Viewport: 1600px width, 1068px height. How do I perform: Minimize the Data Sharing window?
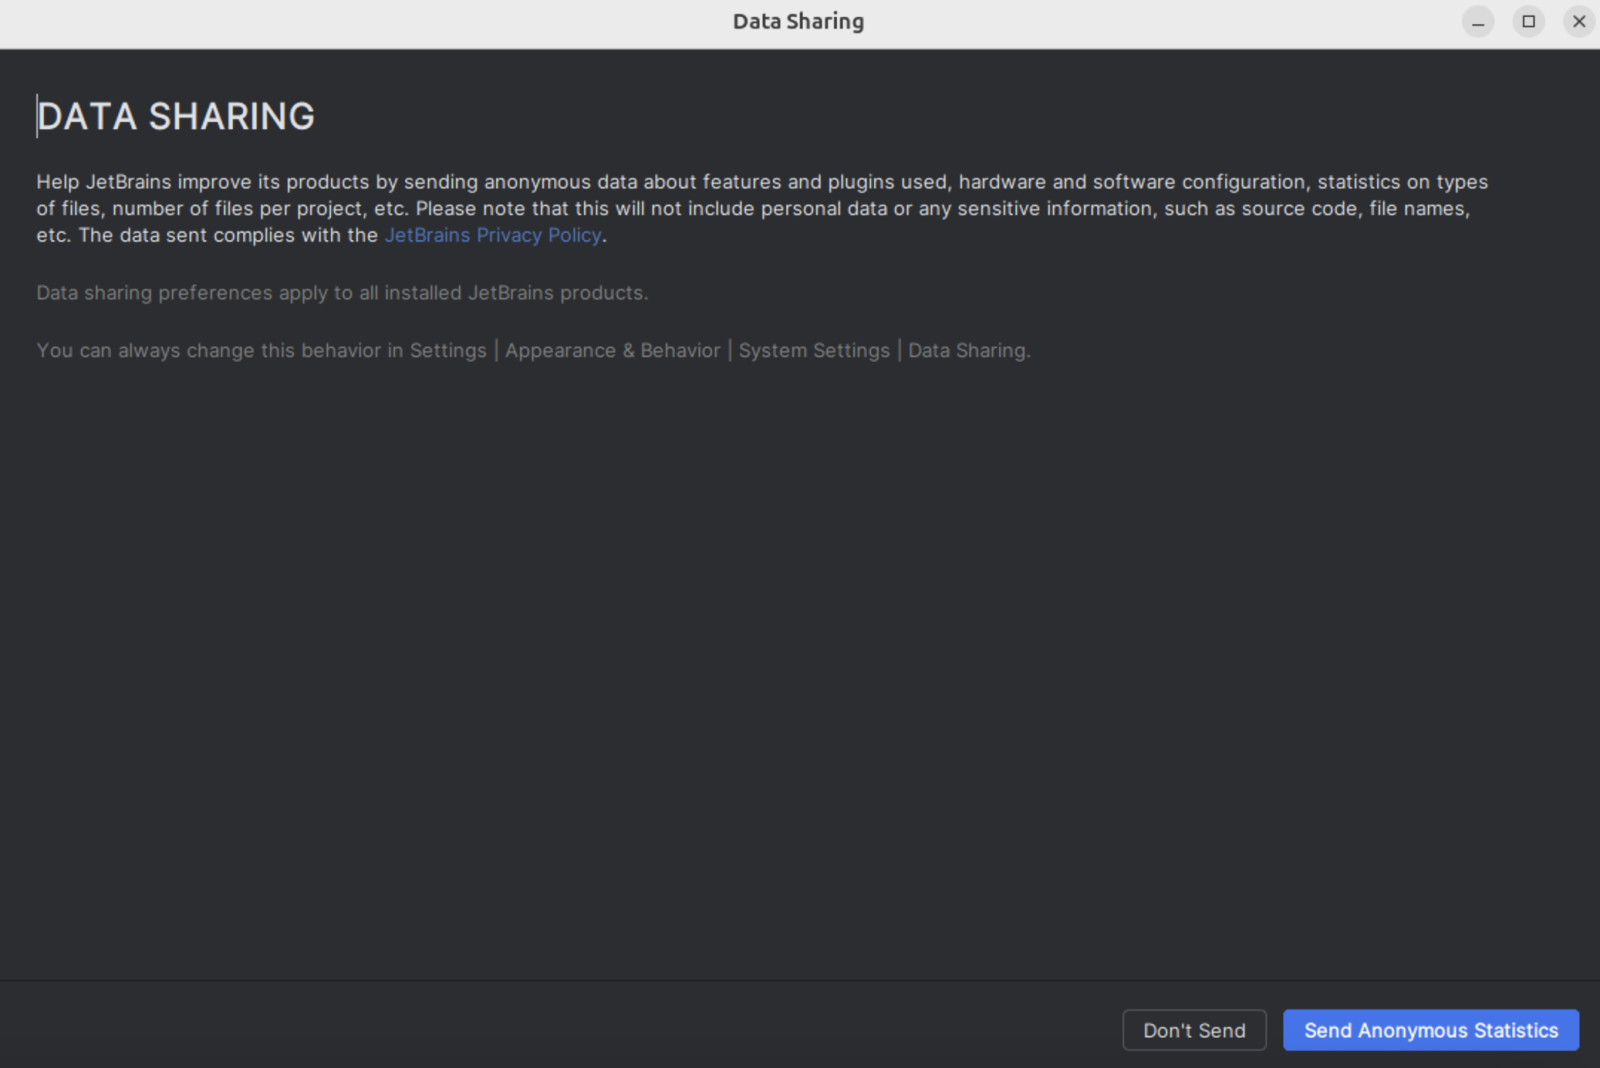pyautogui.click(x=1478, y=21)
